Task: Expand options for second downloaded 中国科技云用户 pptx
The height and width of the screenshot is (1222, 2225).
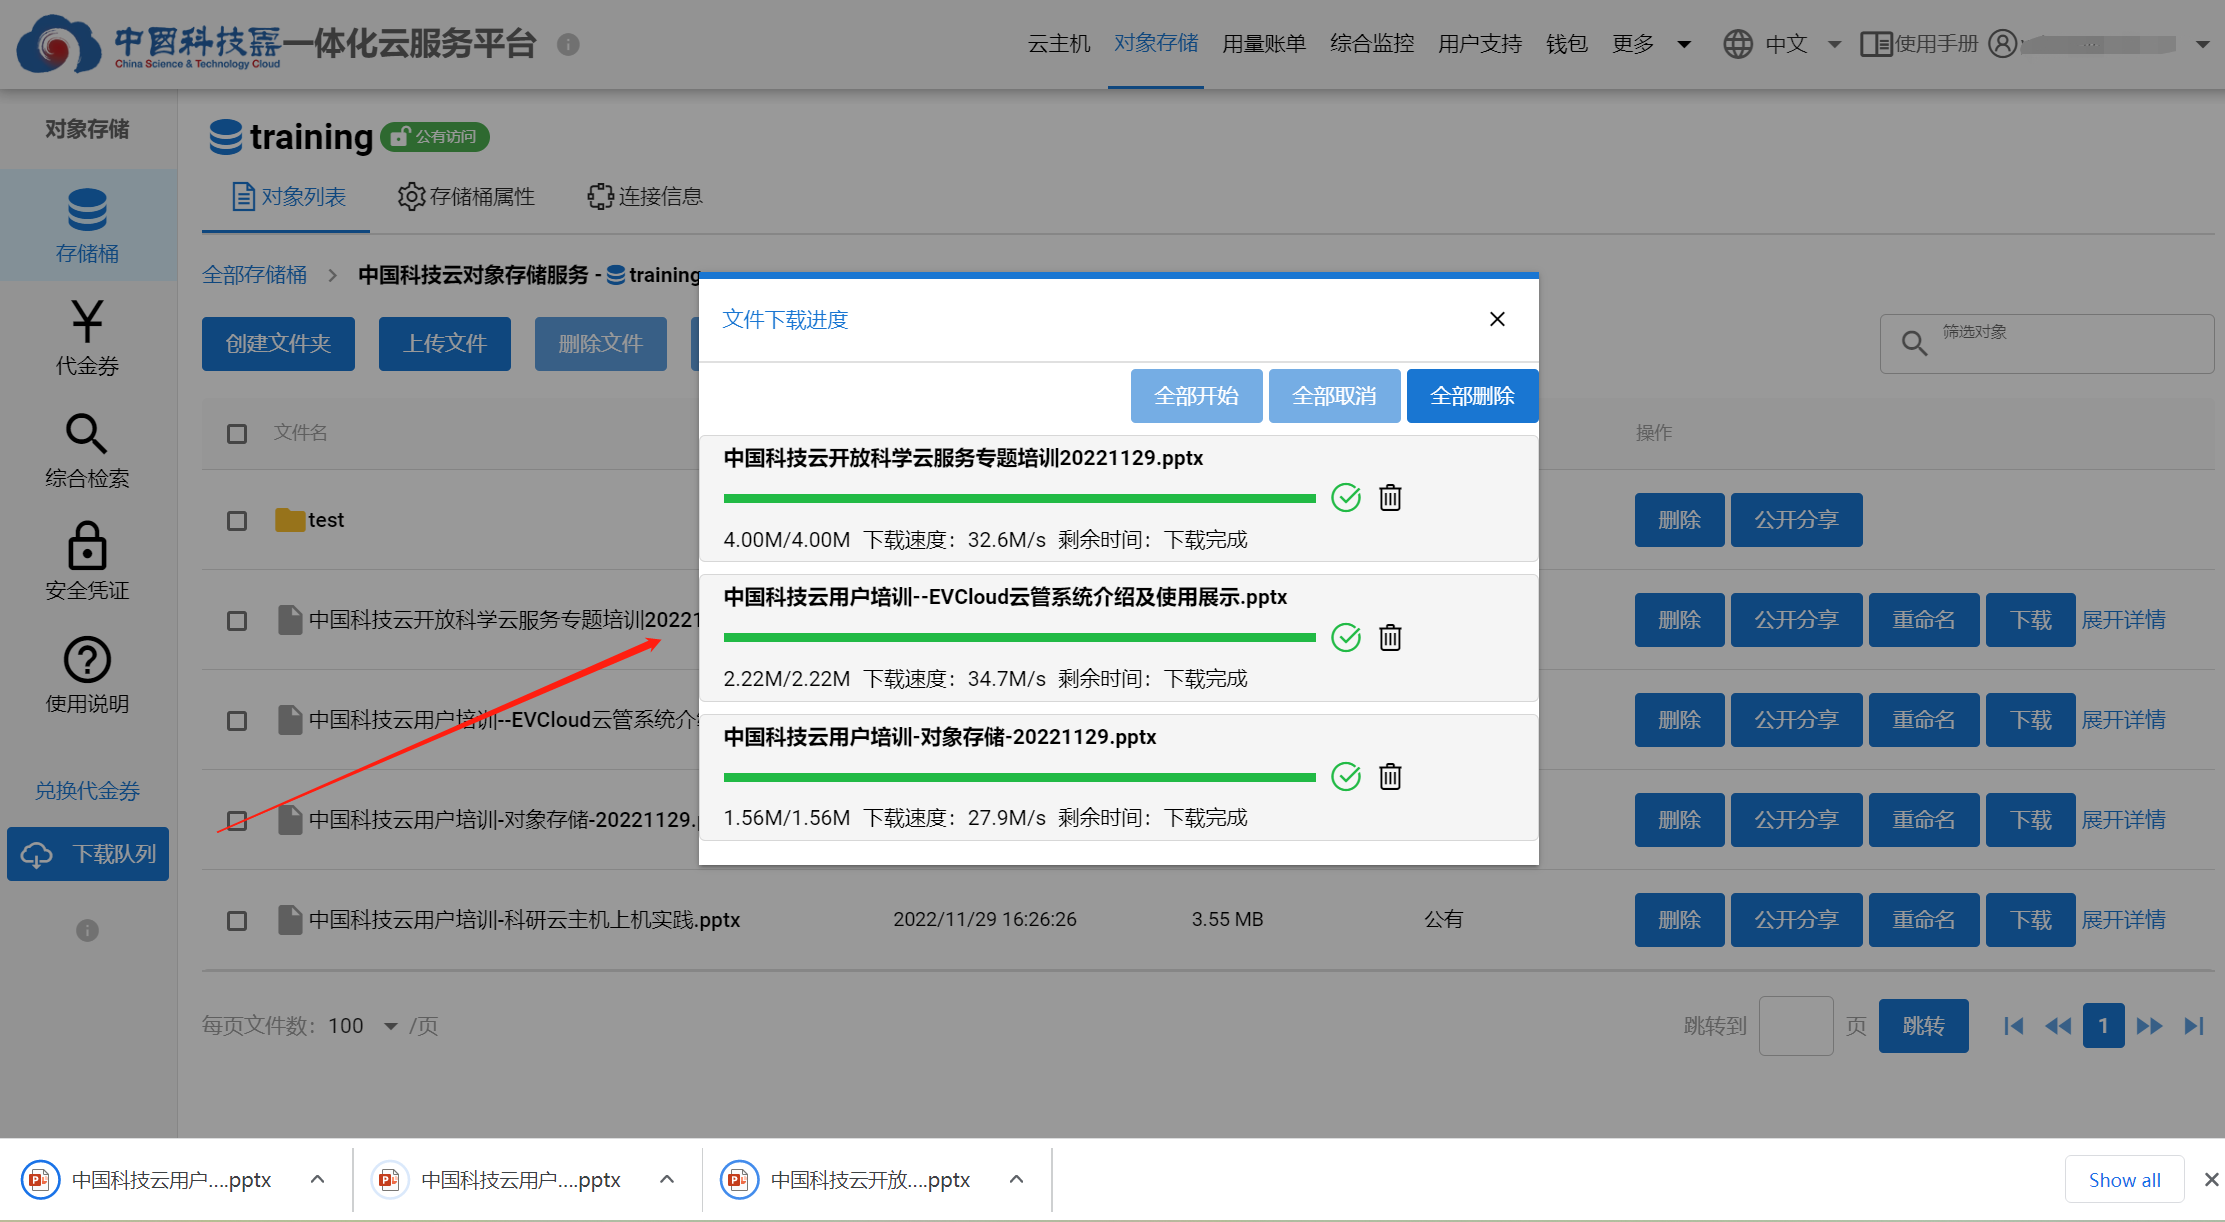Action: [667, 1180]
